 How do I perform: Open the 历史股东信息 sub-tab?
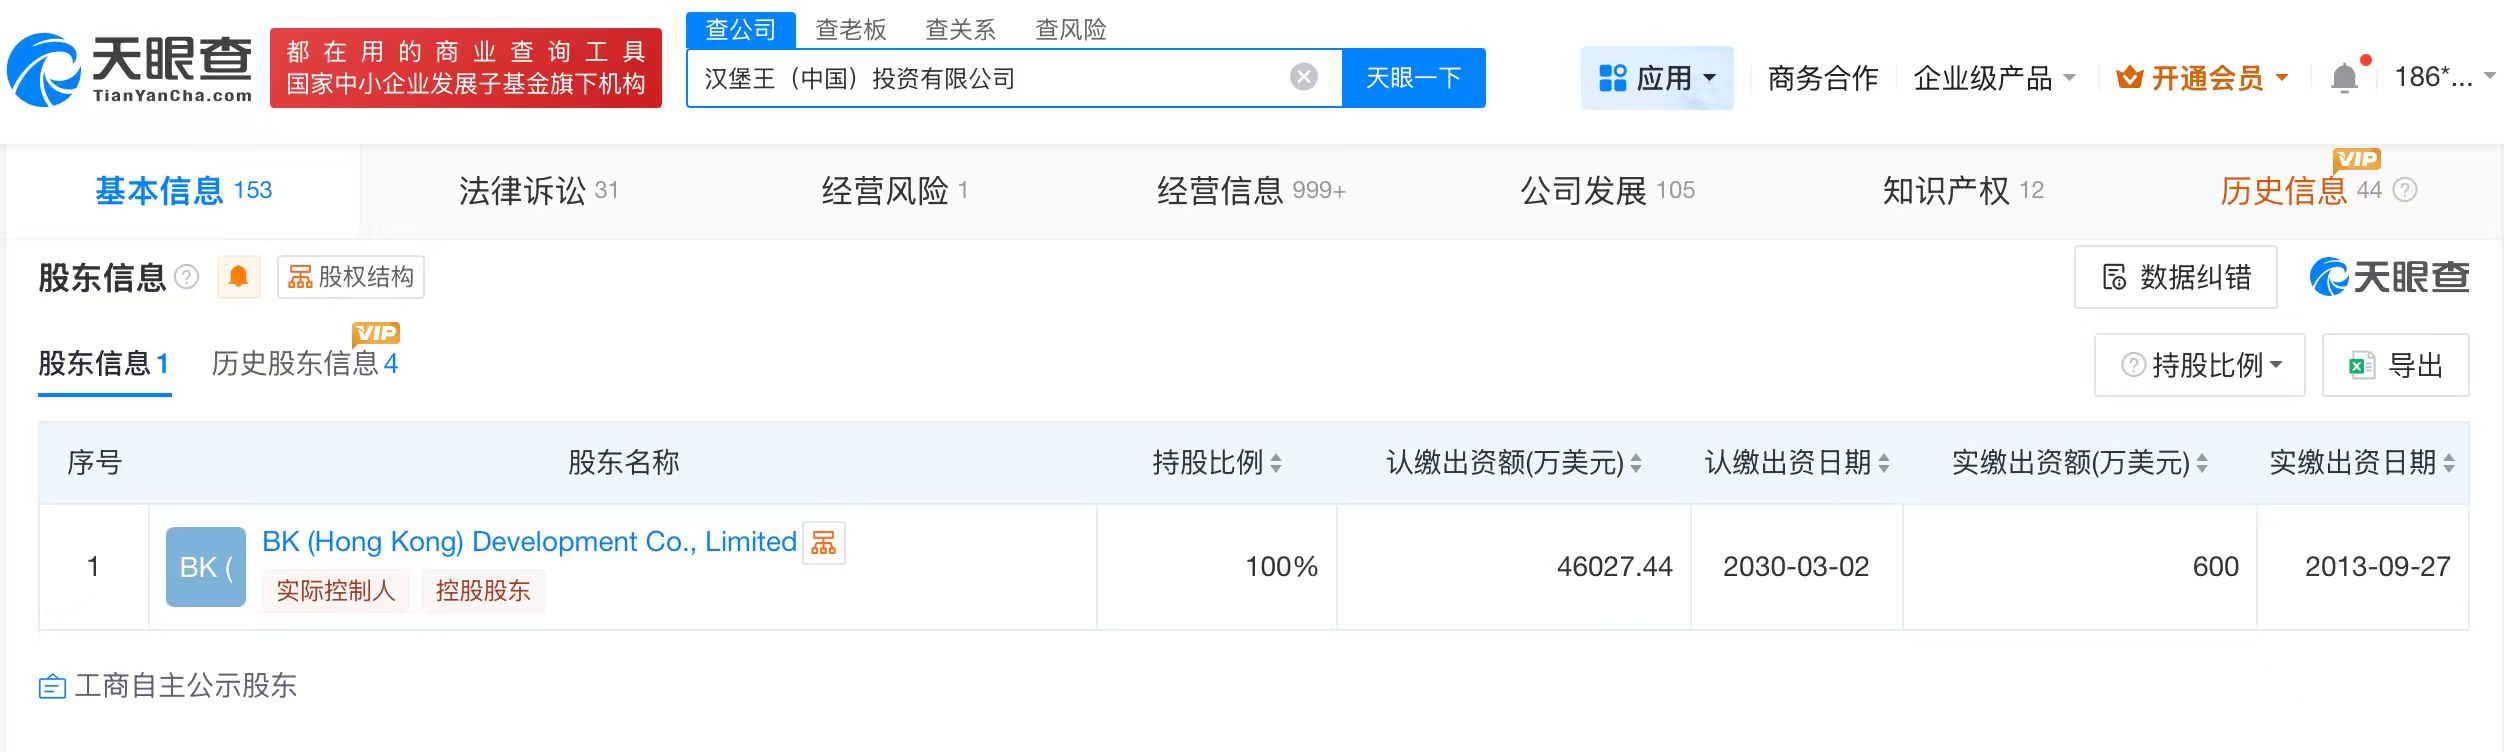(304, 364)
